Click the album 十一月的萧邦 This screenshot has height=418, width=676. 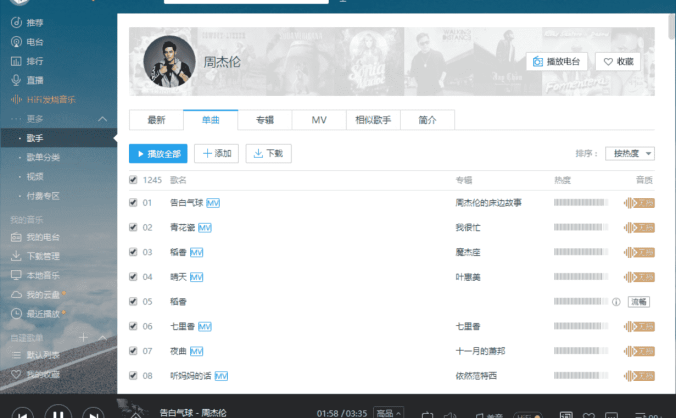coord(480,351)
